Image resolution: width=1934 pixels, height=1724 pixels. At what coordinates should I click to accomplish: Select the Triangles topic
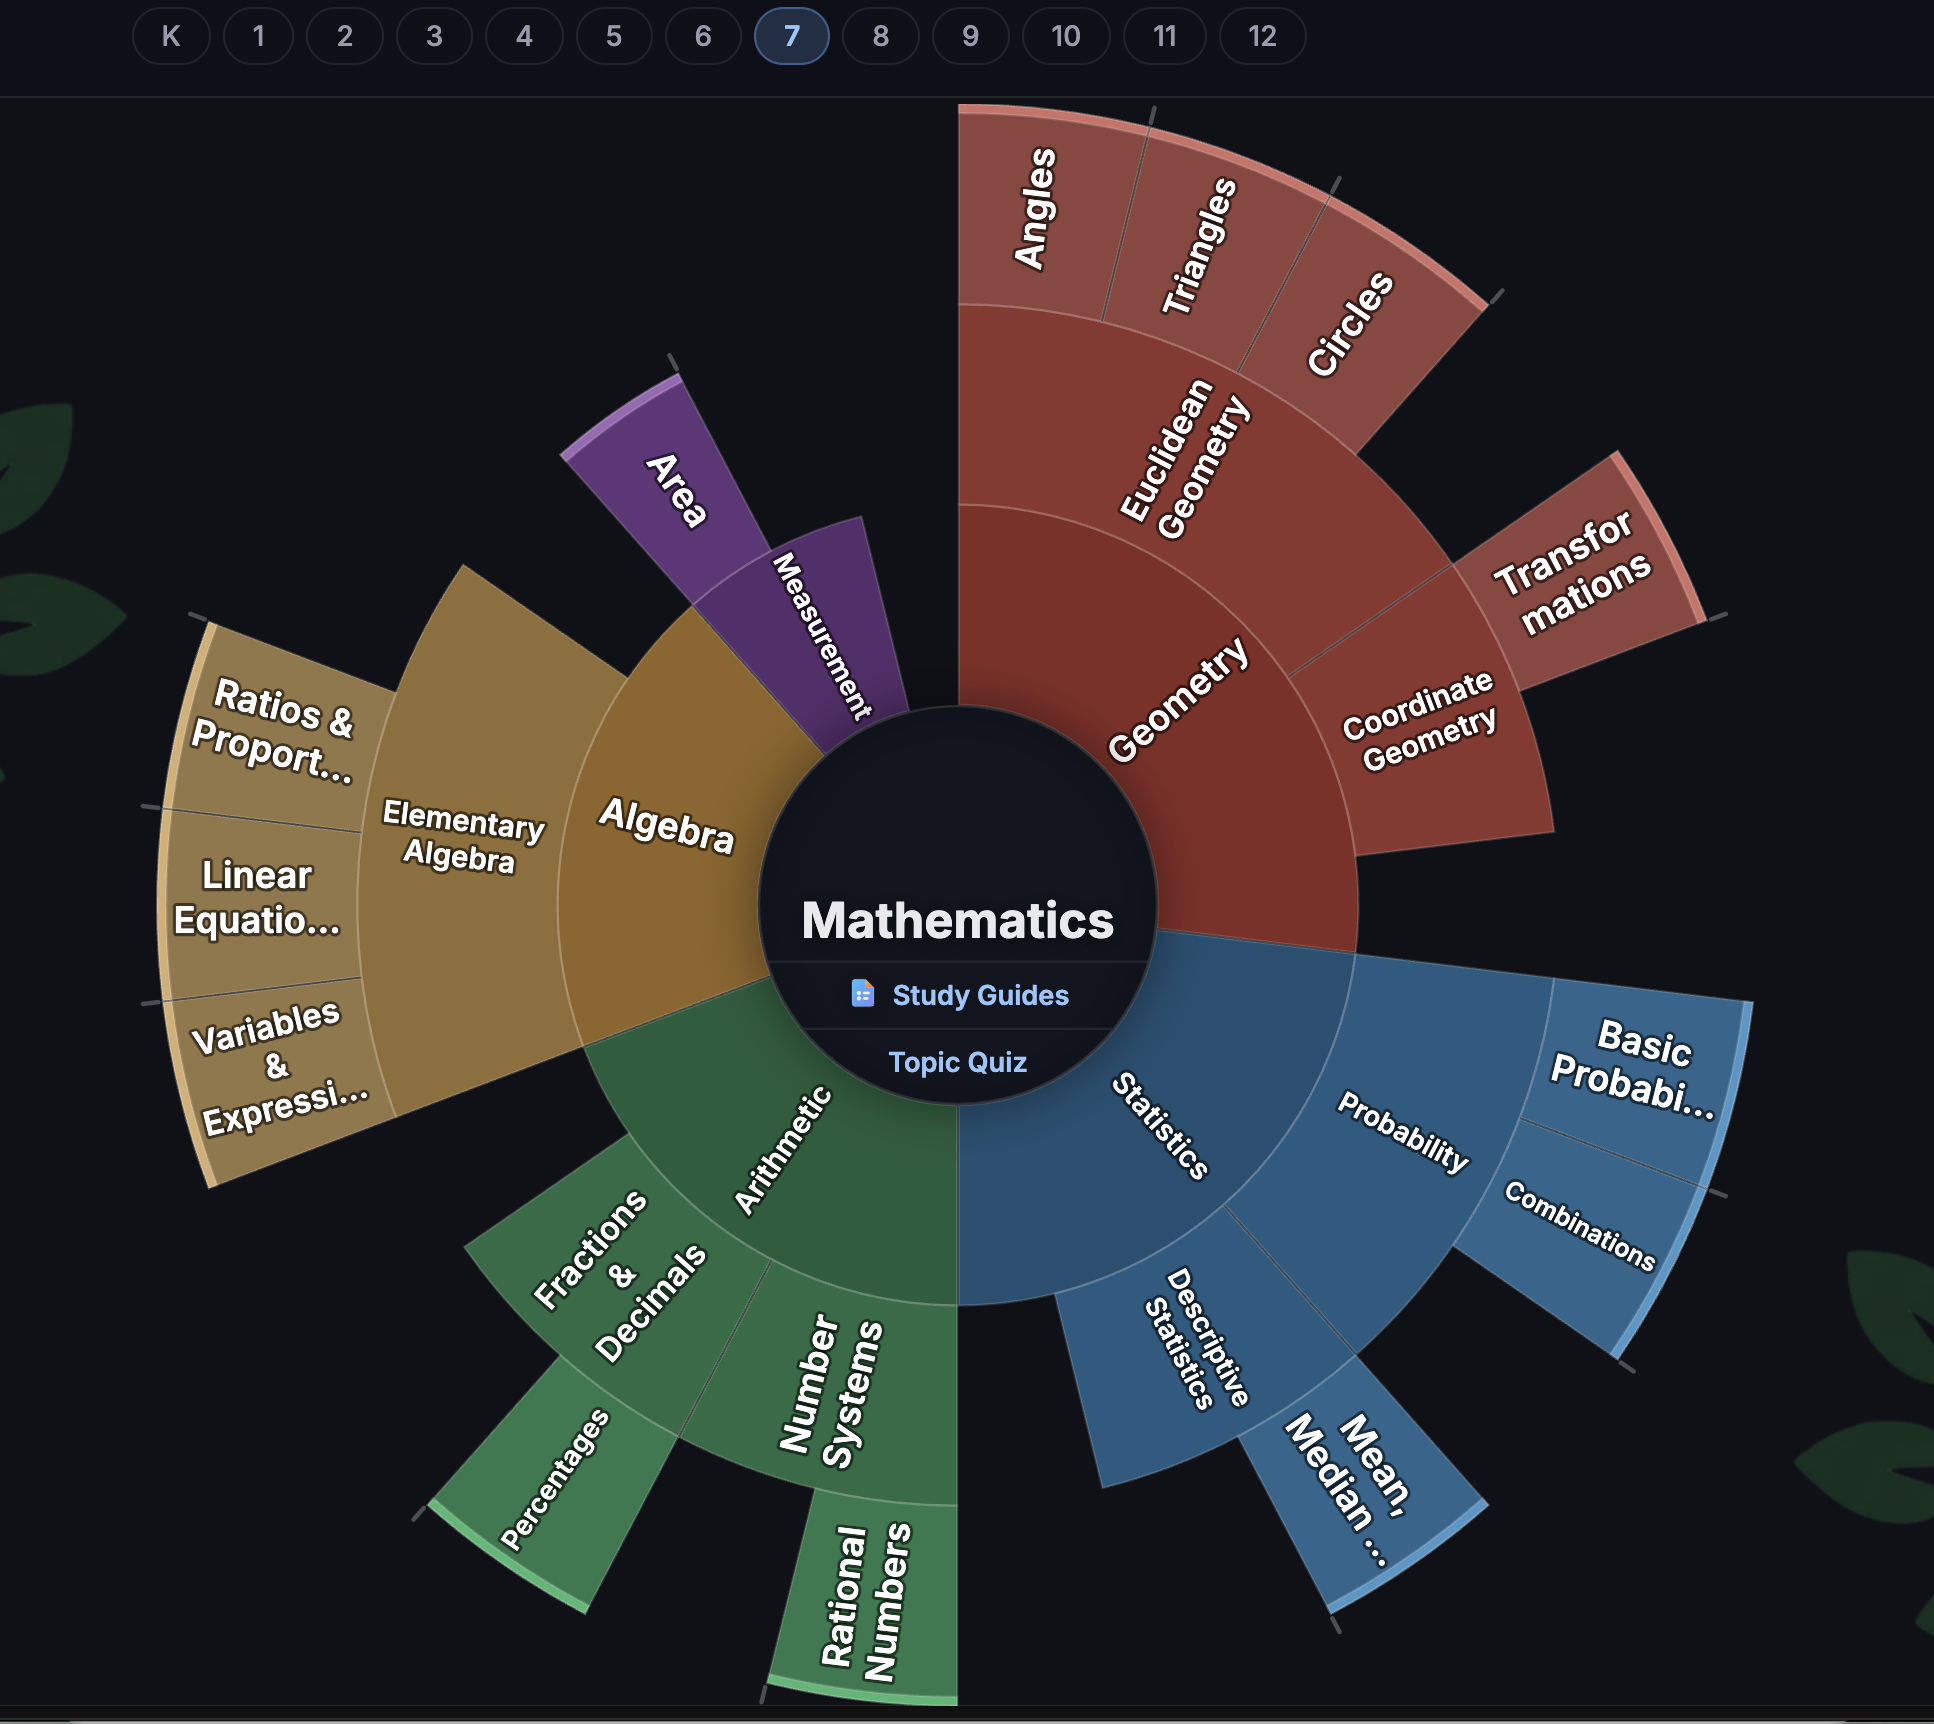point(1200,247)
